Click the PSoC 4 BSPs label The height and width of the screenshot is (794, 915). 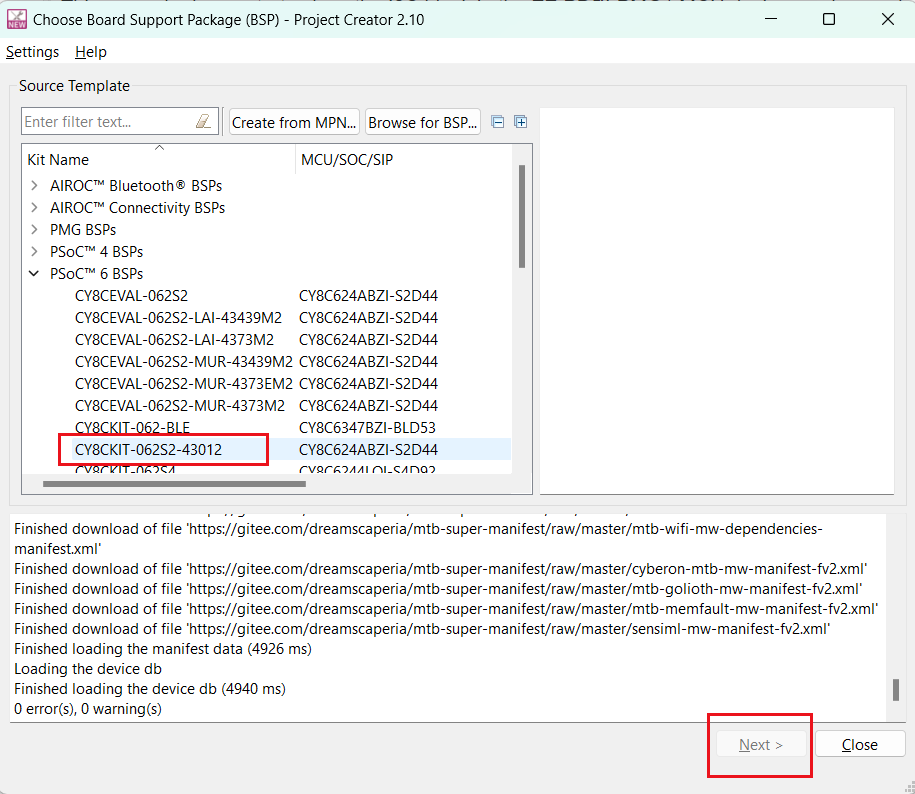pos(96,251)
